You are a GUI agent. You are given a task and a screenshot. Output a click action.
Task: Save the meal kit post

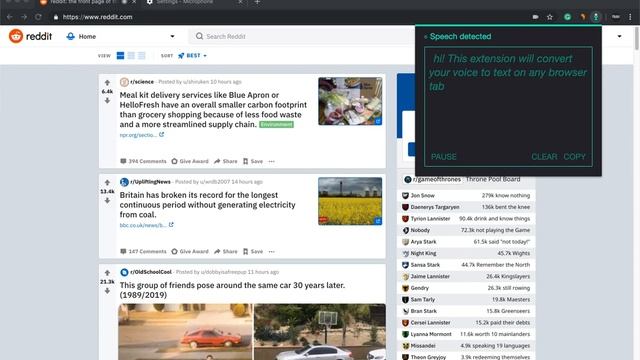pyautogui.click(x=253, y=161)
